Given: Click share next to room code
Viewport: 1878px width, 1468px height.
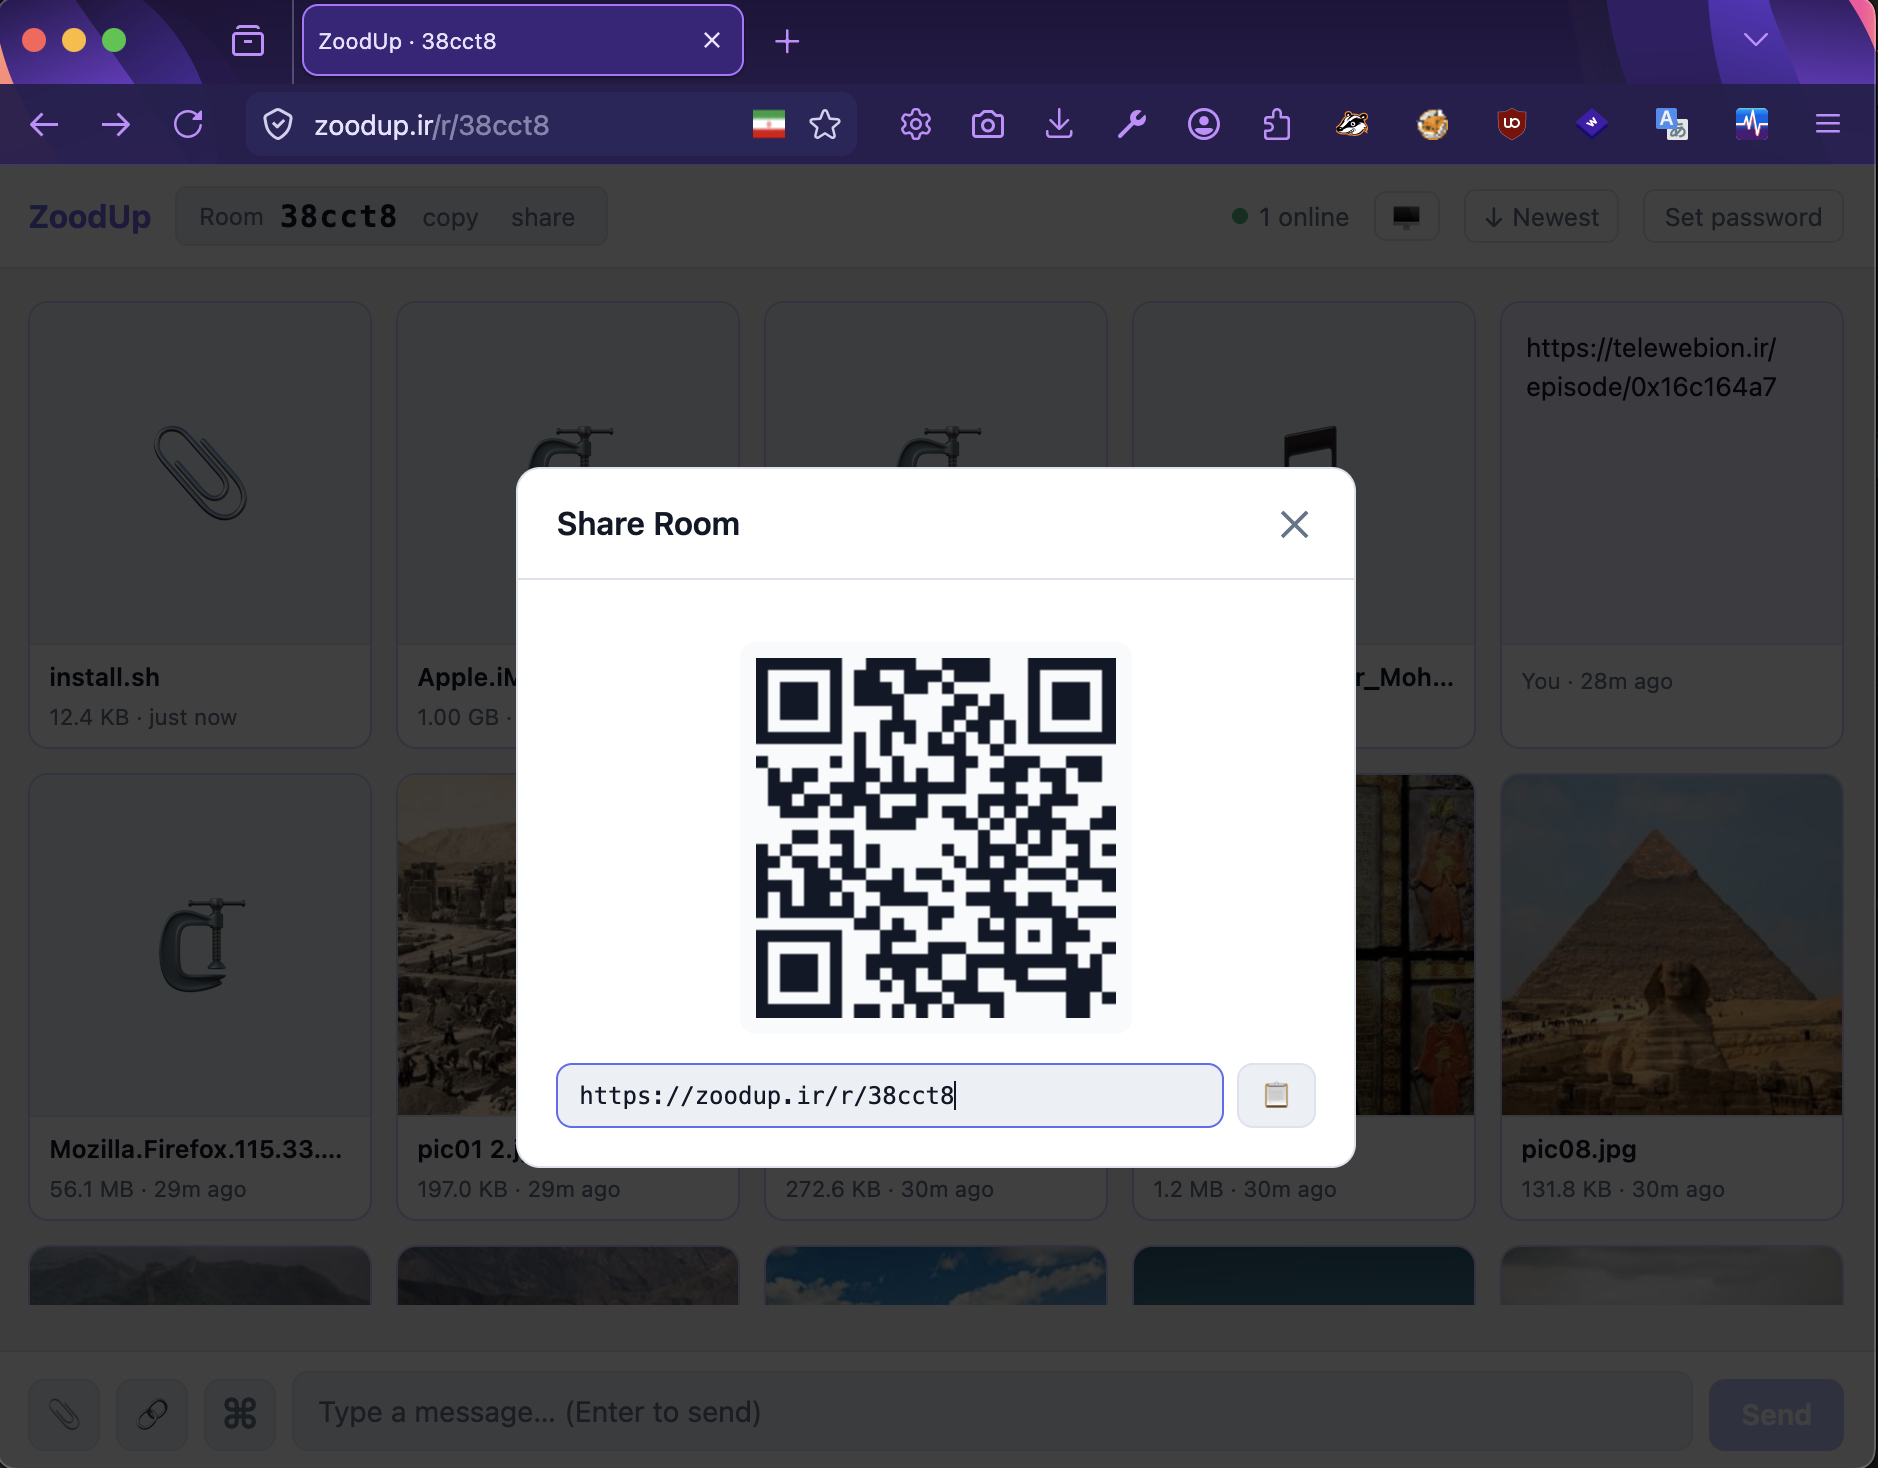Looking at the screenshot, I should [x=543, y=217].
